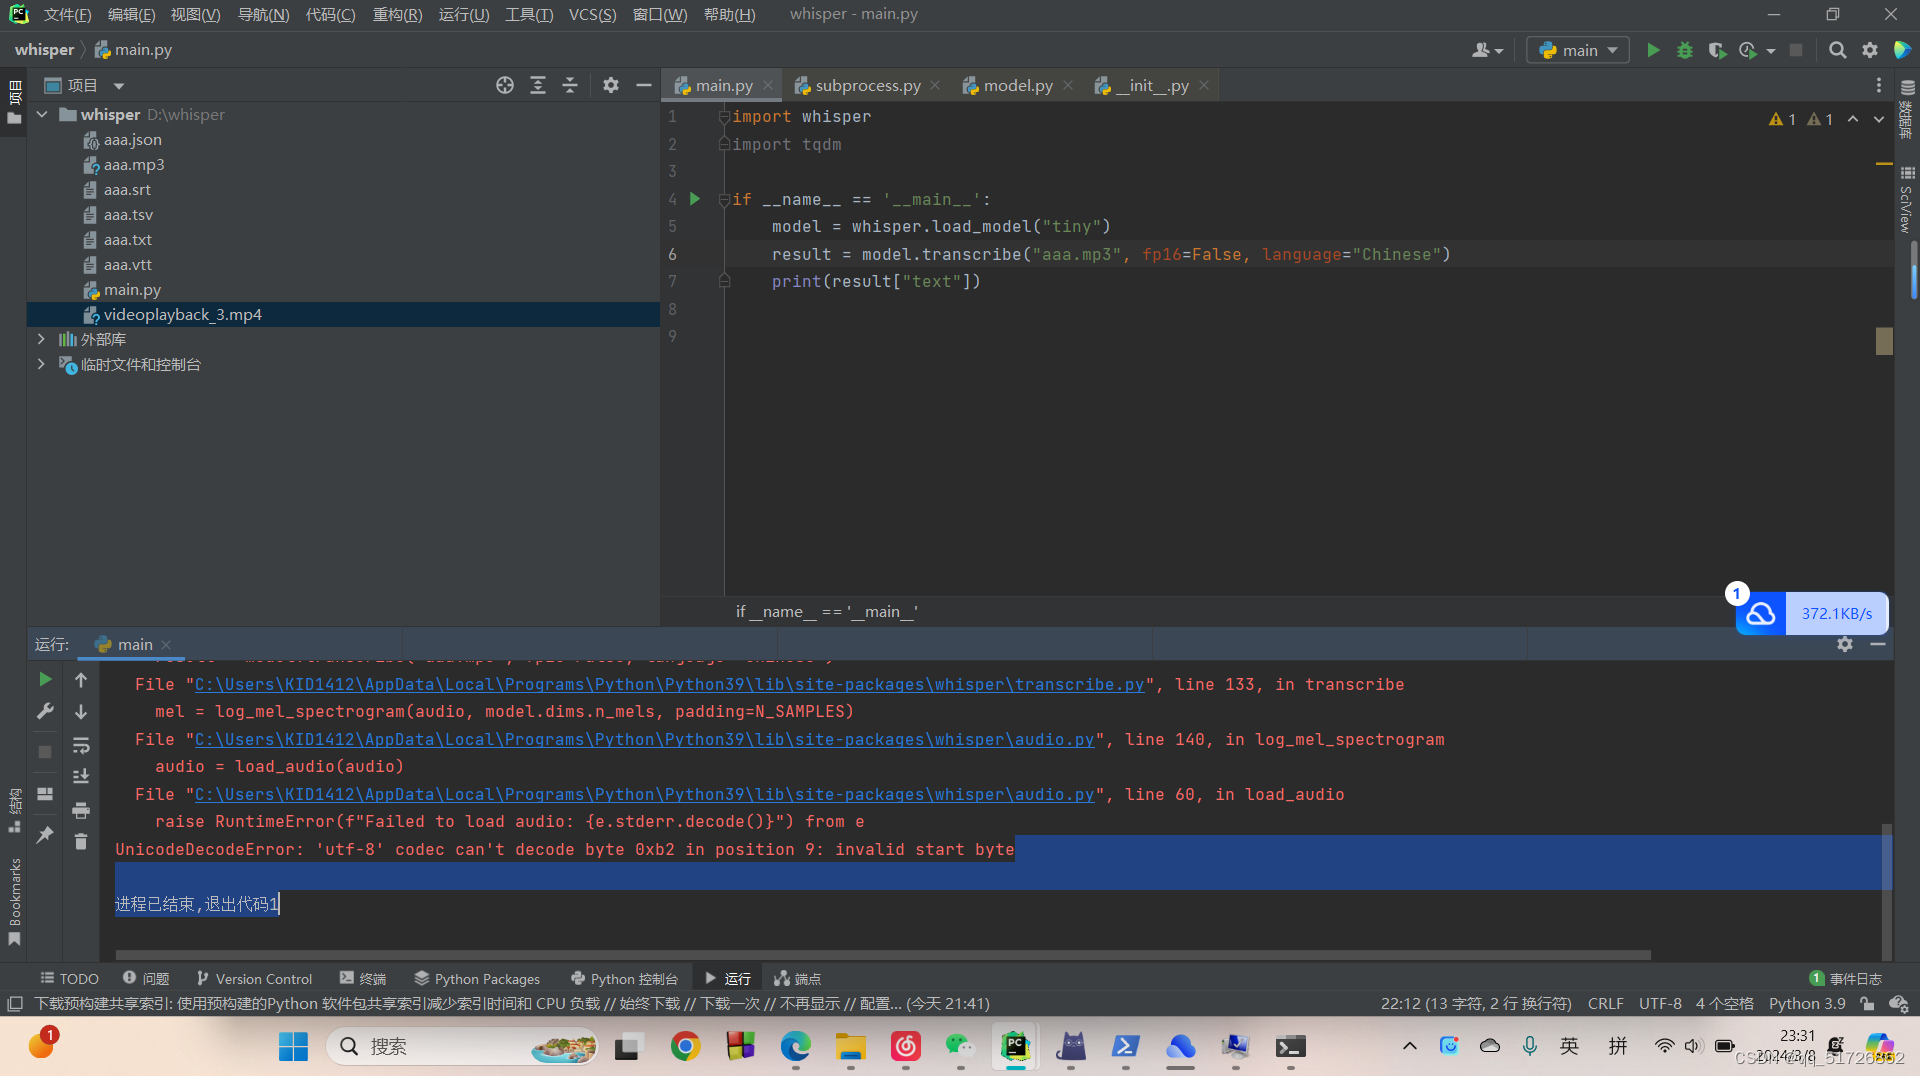Enable Select Opened File in project view
The width and height of the screenshot is (1920, 1076).
click(505, 85)
